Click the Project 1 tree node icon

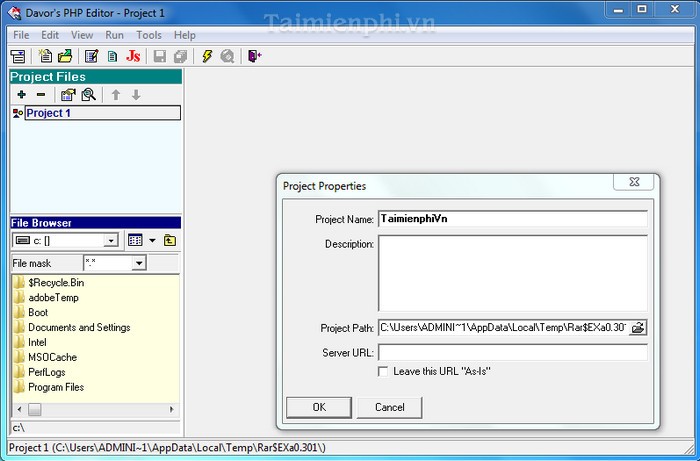point(18,113)
